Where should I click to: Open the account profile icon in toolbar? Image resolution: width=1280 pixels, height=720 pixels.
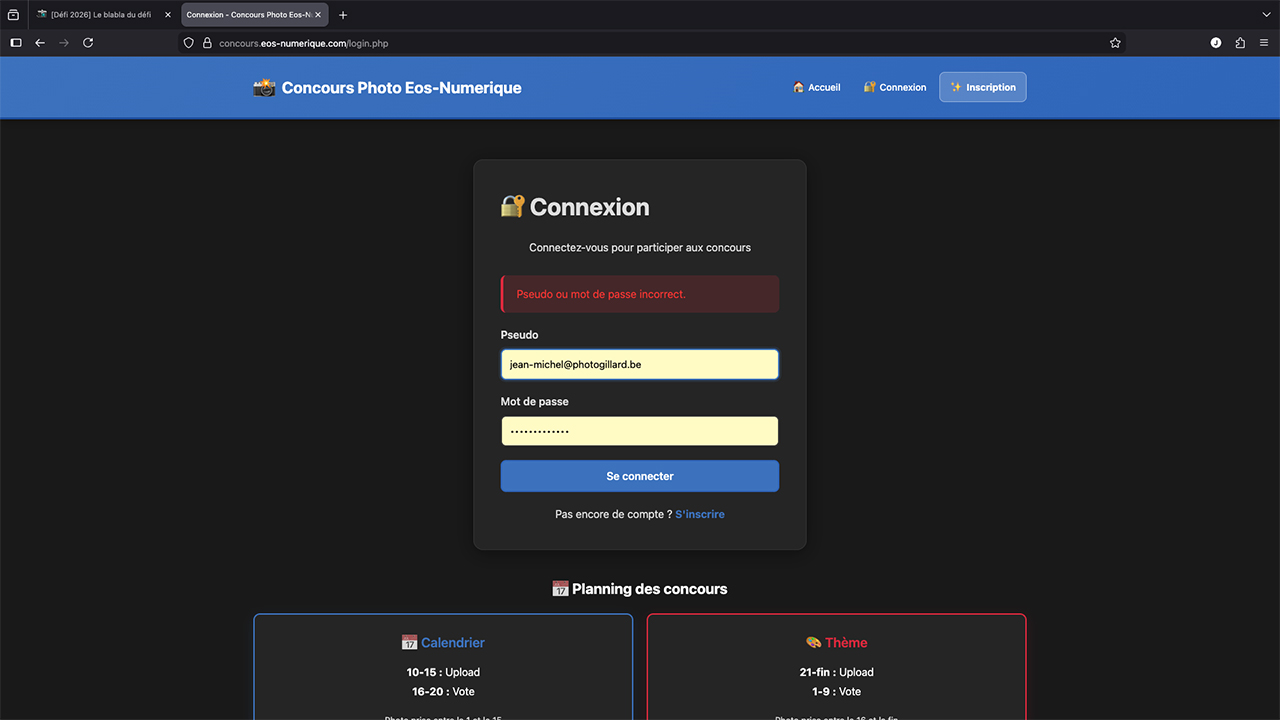tap(1216, 43)
